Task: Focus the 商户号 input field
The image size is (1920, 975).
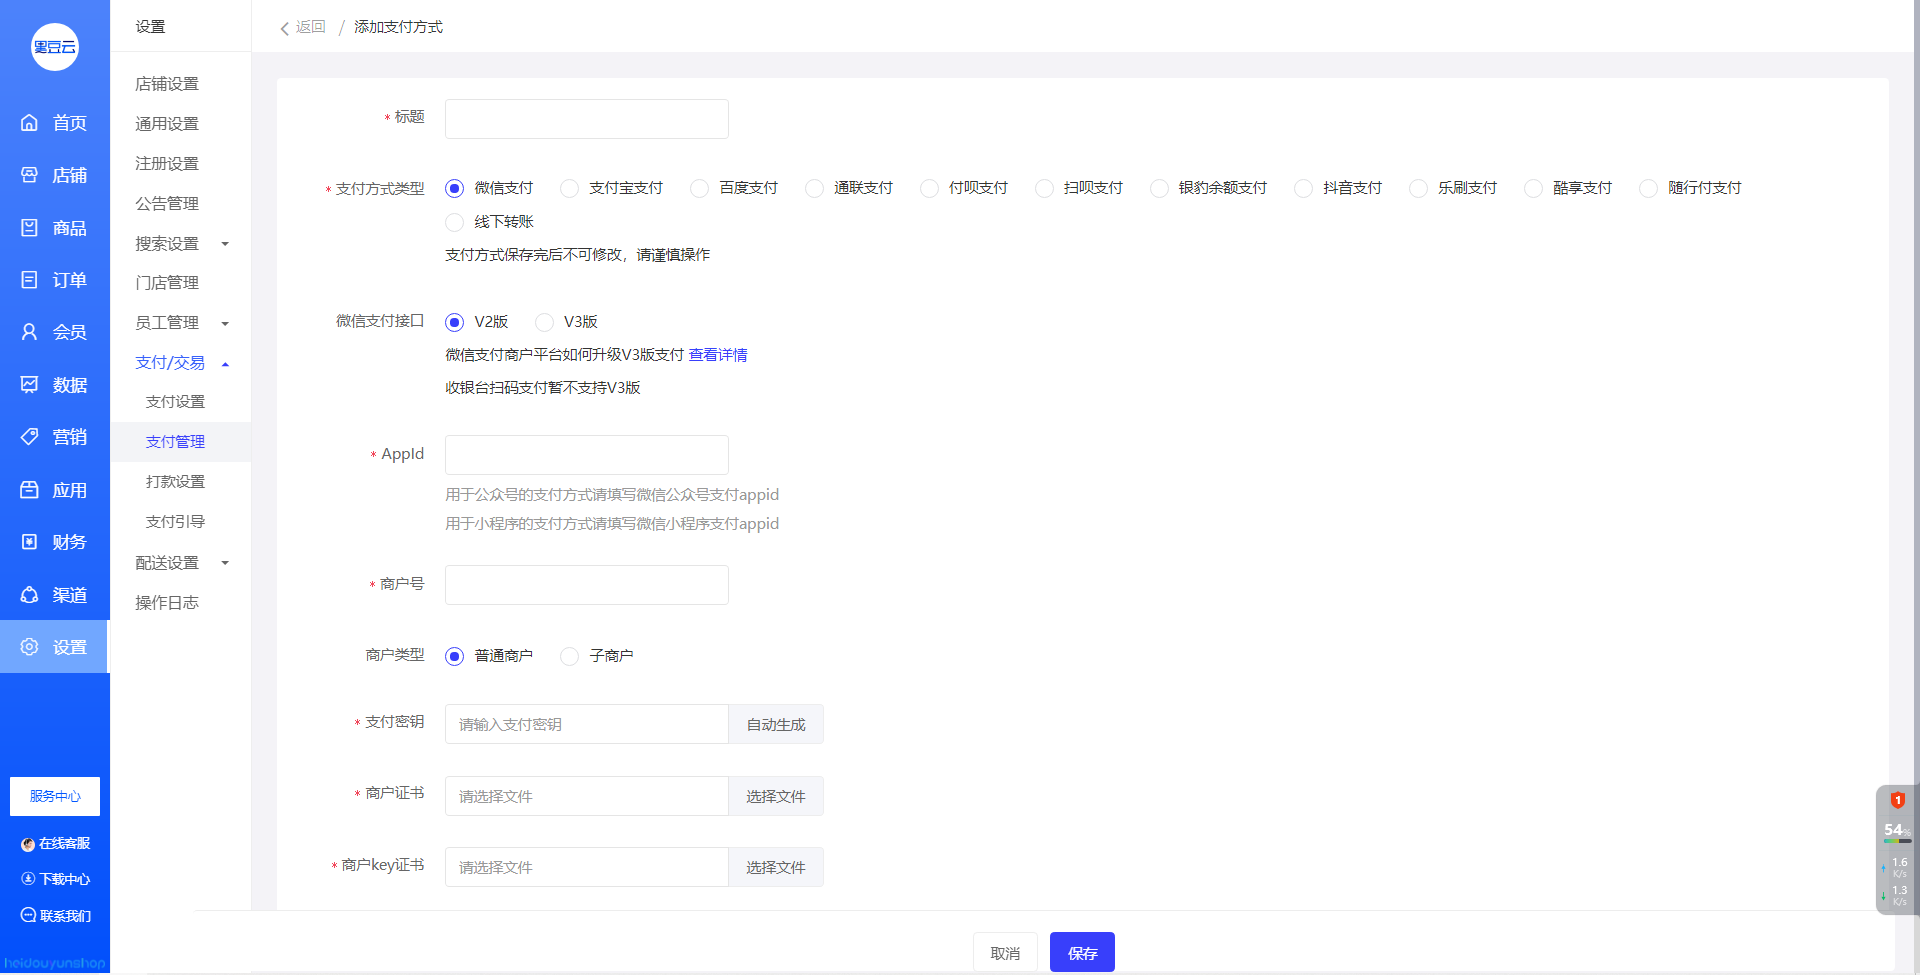Action: pyautogui.click(x=587, y=585)
